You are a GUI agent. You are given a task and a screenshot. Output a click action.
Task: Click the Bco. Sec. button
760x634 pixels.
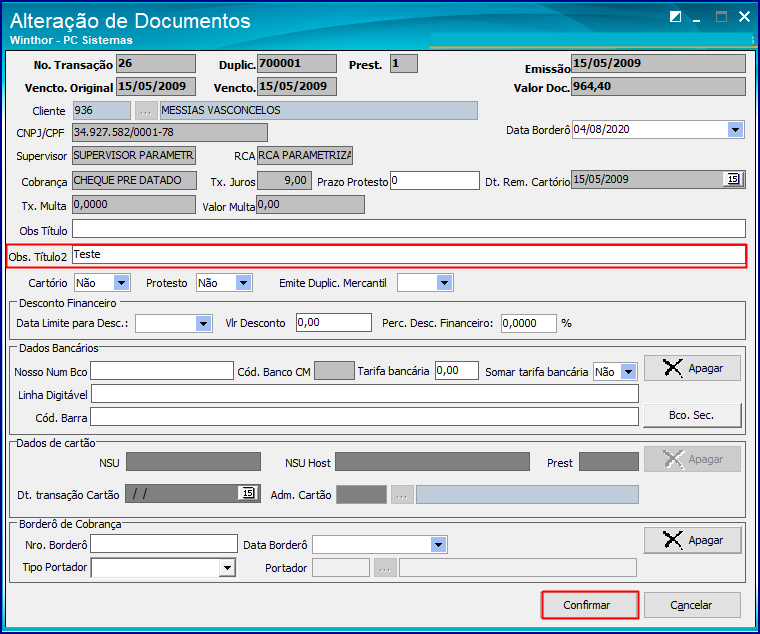692,415
